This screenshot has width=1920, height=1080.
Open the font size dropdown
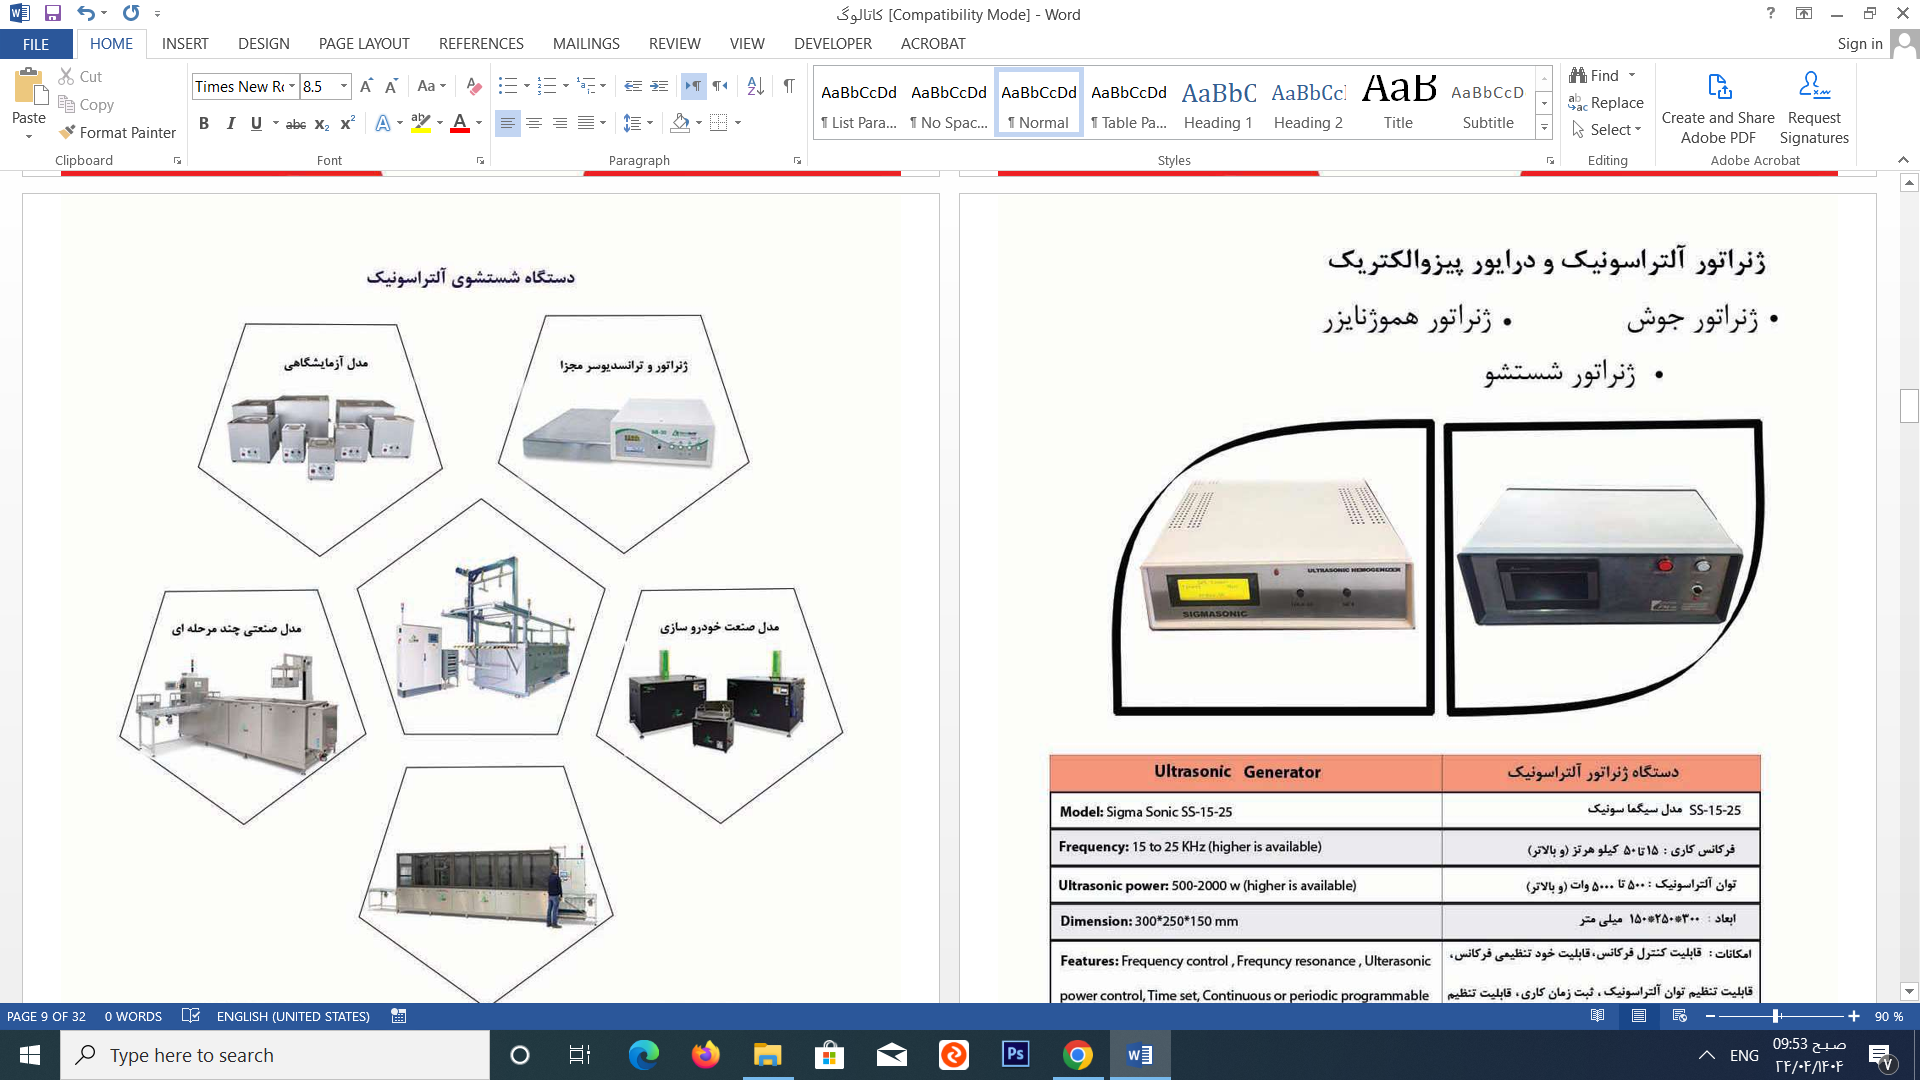(x=344, y=86)
